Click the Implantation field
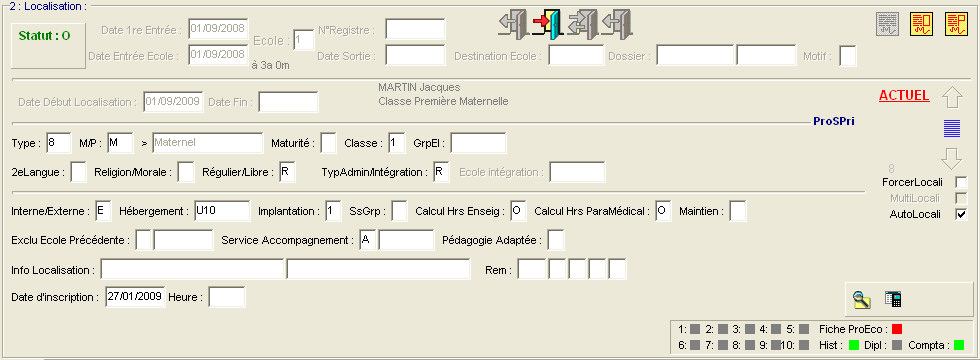The width and height of the screenshot is (980, 360). click(x=334, y=211)
